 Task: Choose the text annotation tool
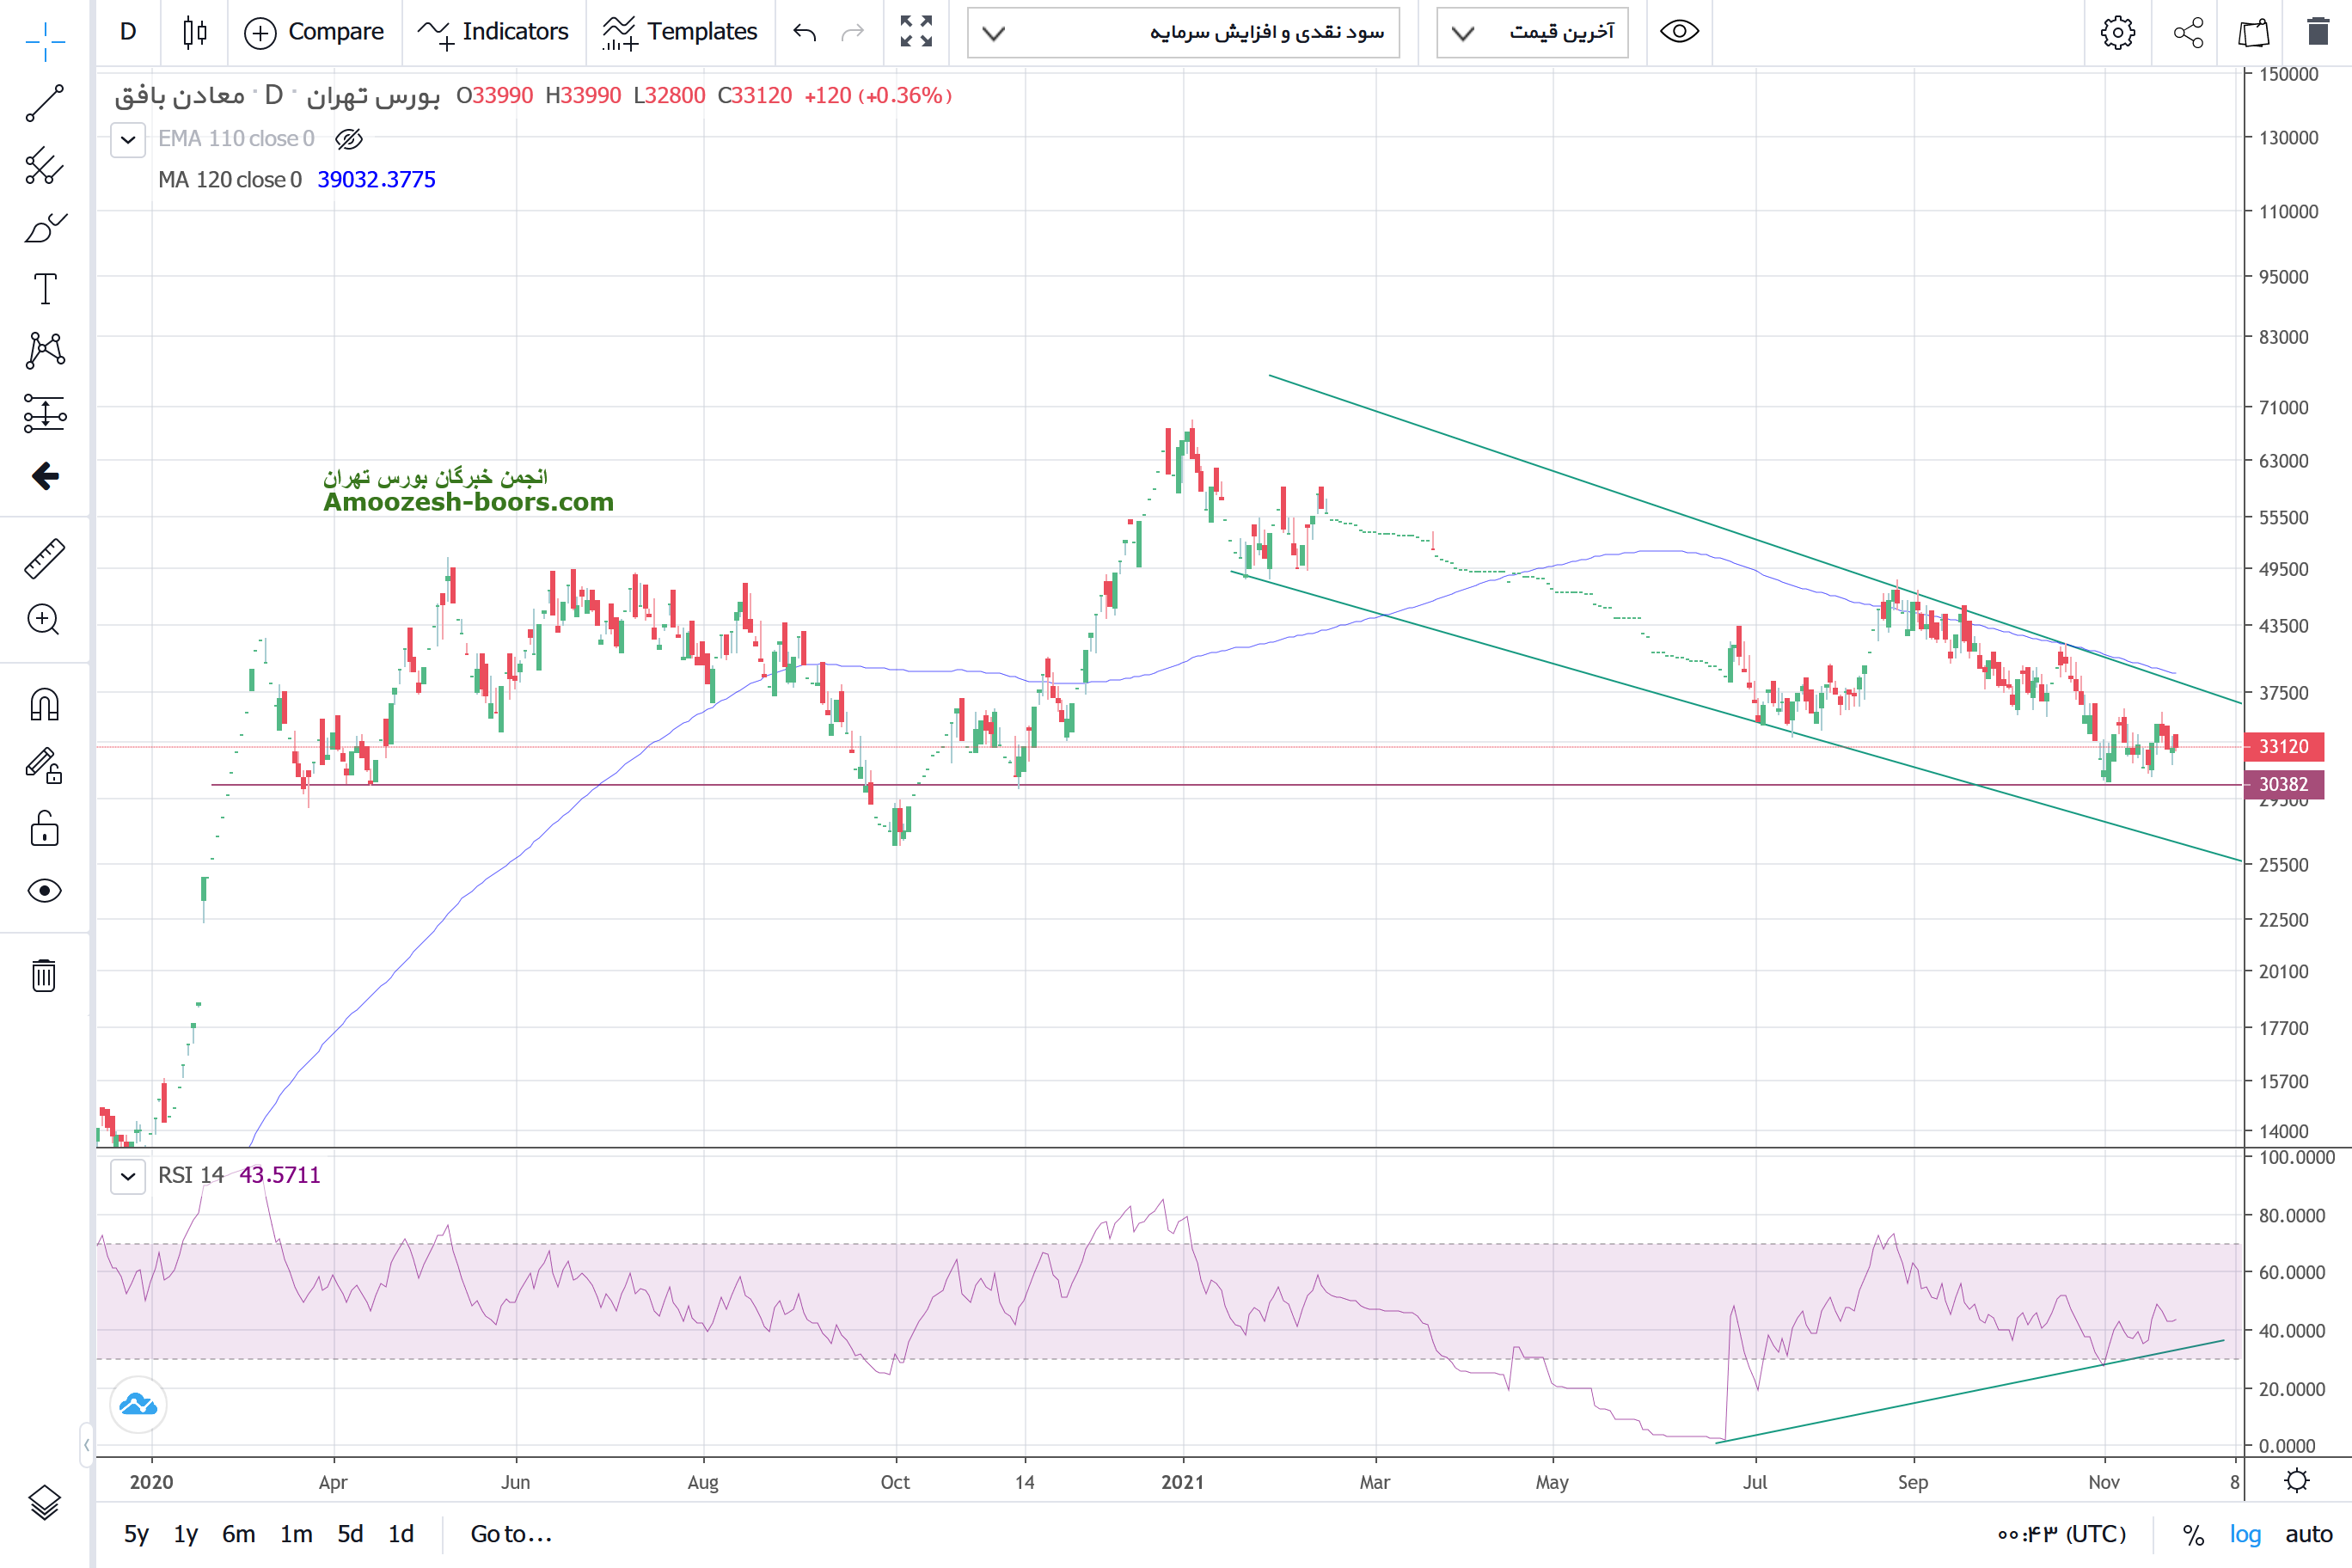tap(44, 289)
